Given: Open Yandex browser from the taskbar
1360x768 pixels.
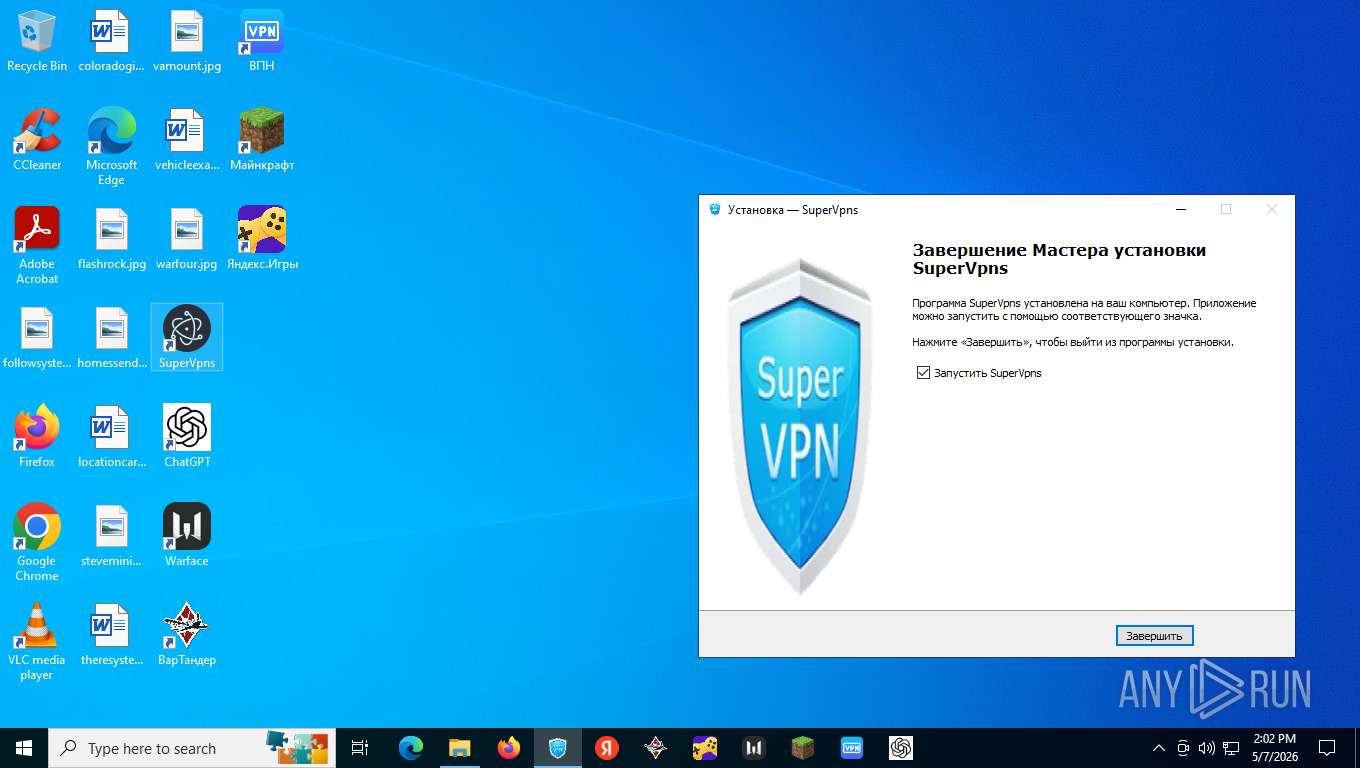Looking at the screenshot, I should 607,748.
